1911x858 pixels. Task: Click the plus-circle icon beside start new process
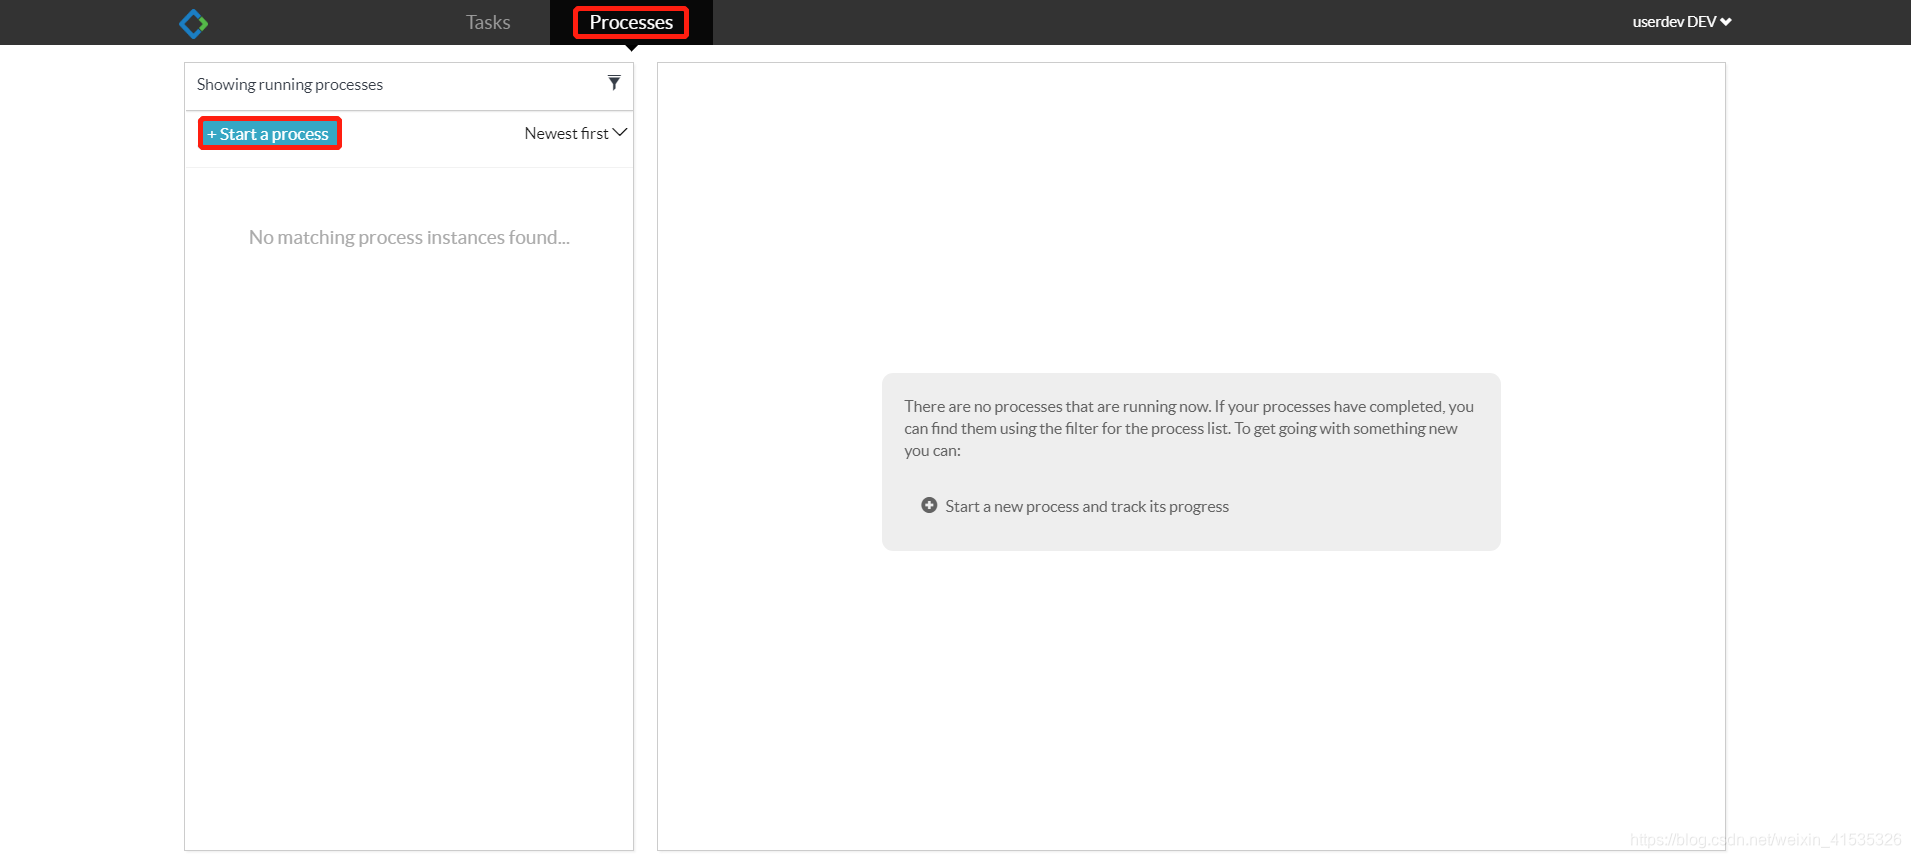[929, 505]
